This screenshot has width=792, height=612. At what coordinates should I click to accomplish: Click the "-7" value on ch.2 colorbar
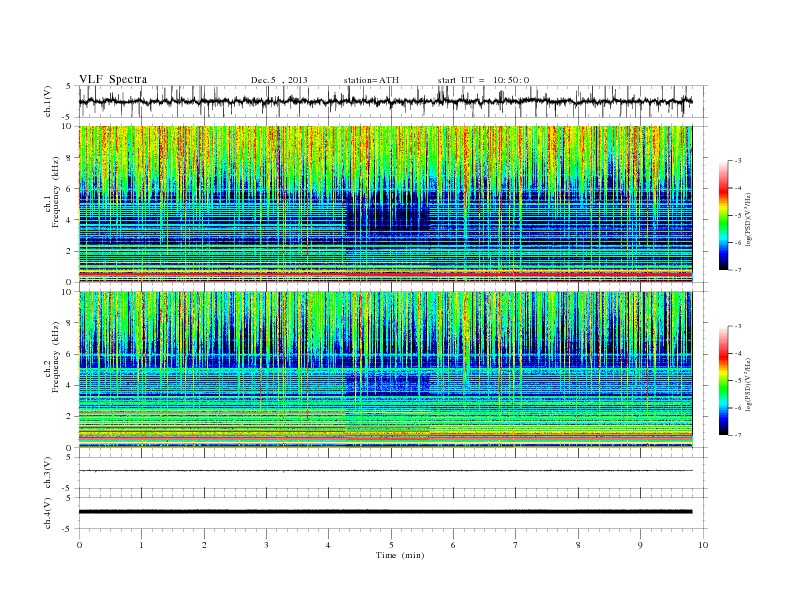[738, 435]
